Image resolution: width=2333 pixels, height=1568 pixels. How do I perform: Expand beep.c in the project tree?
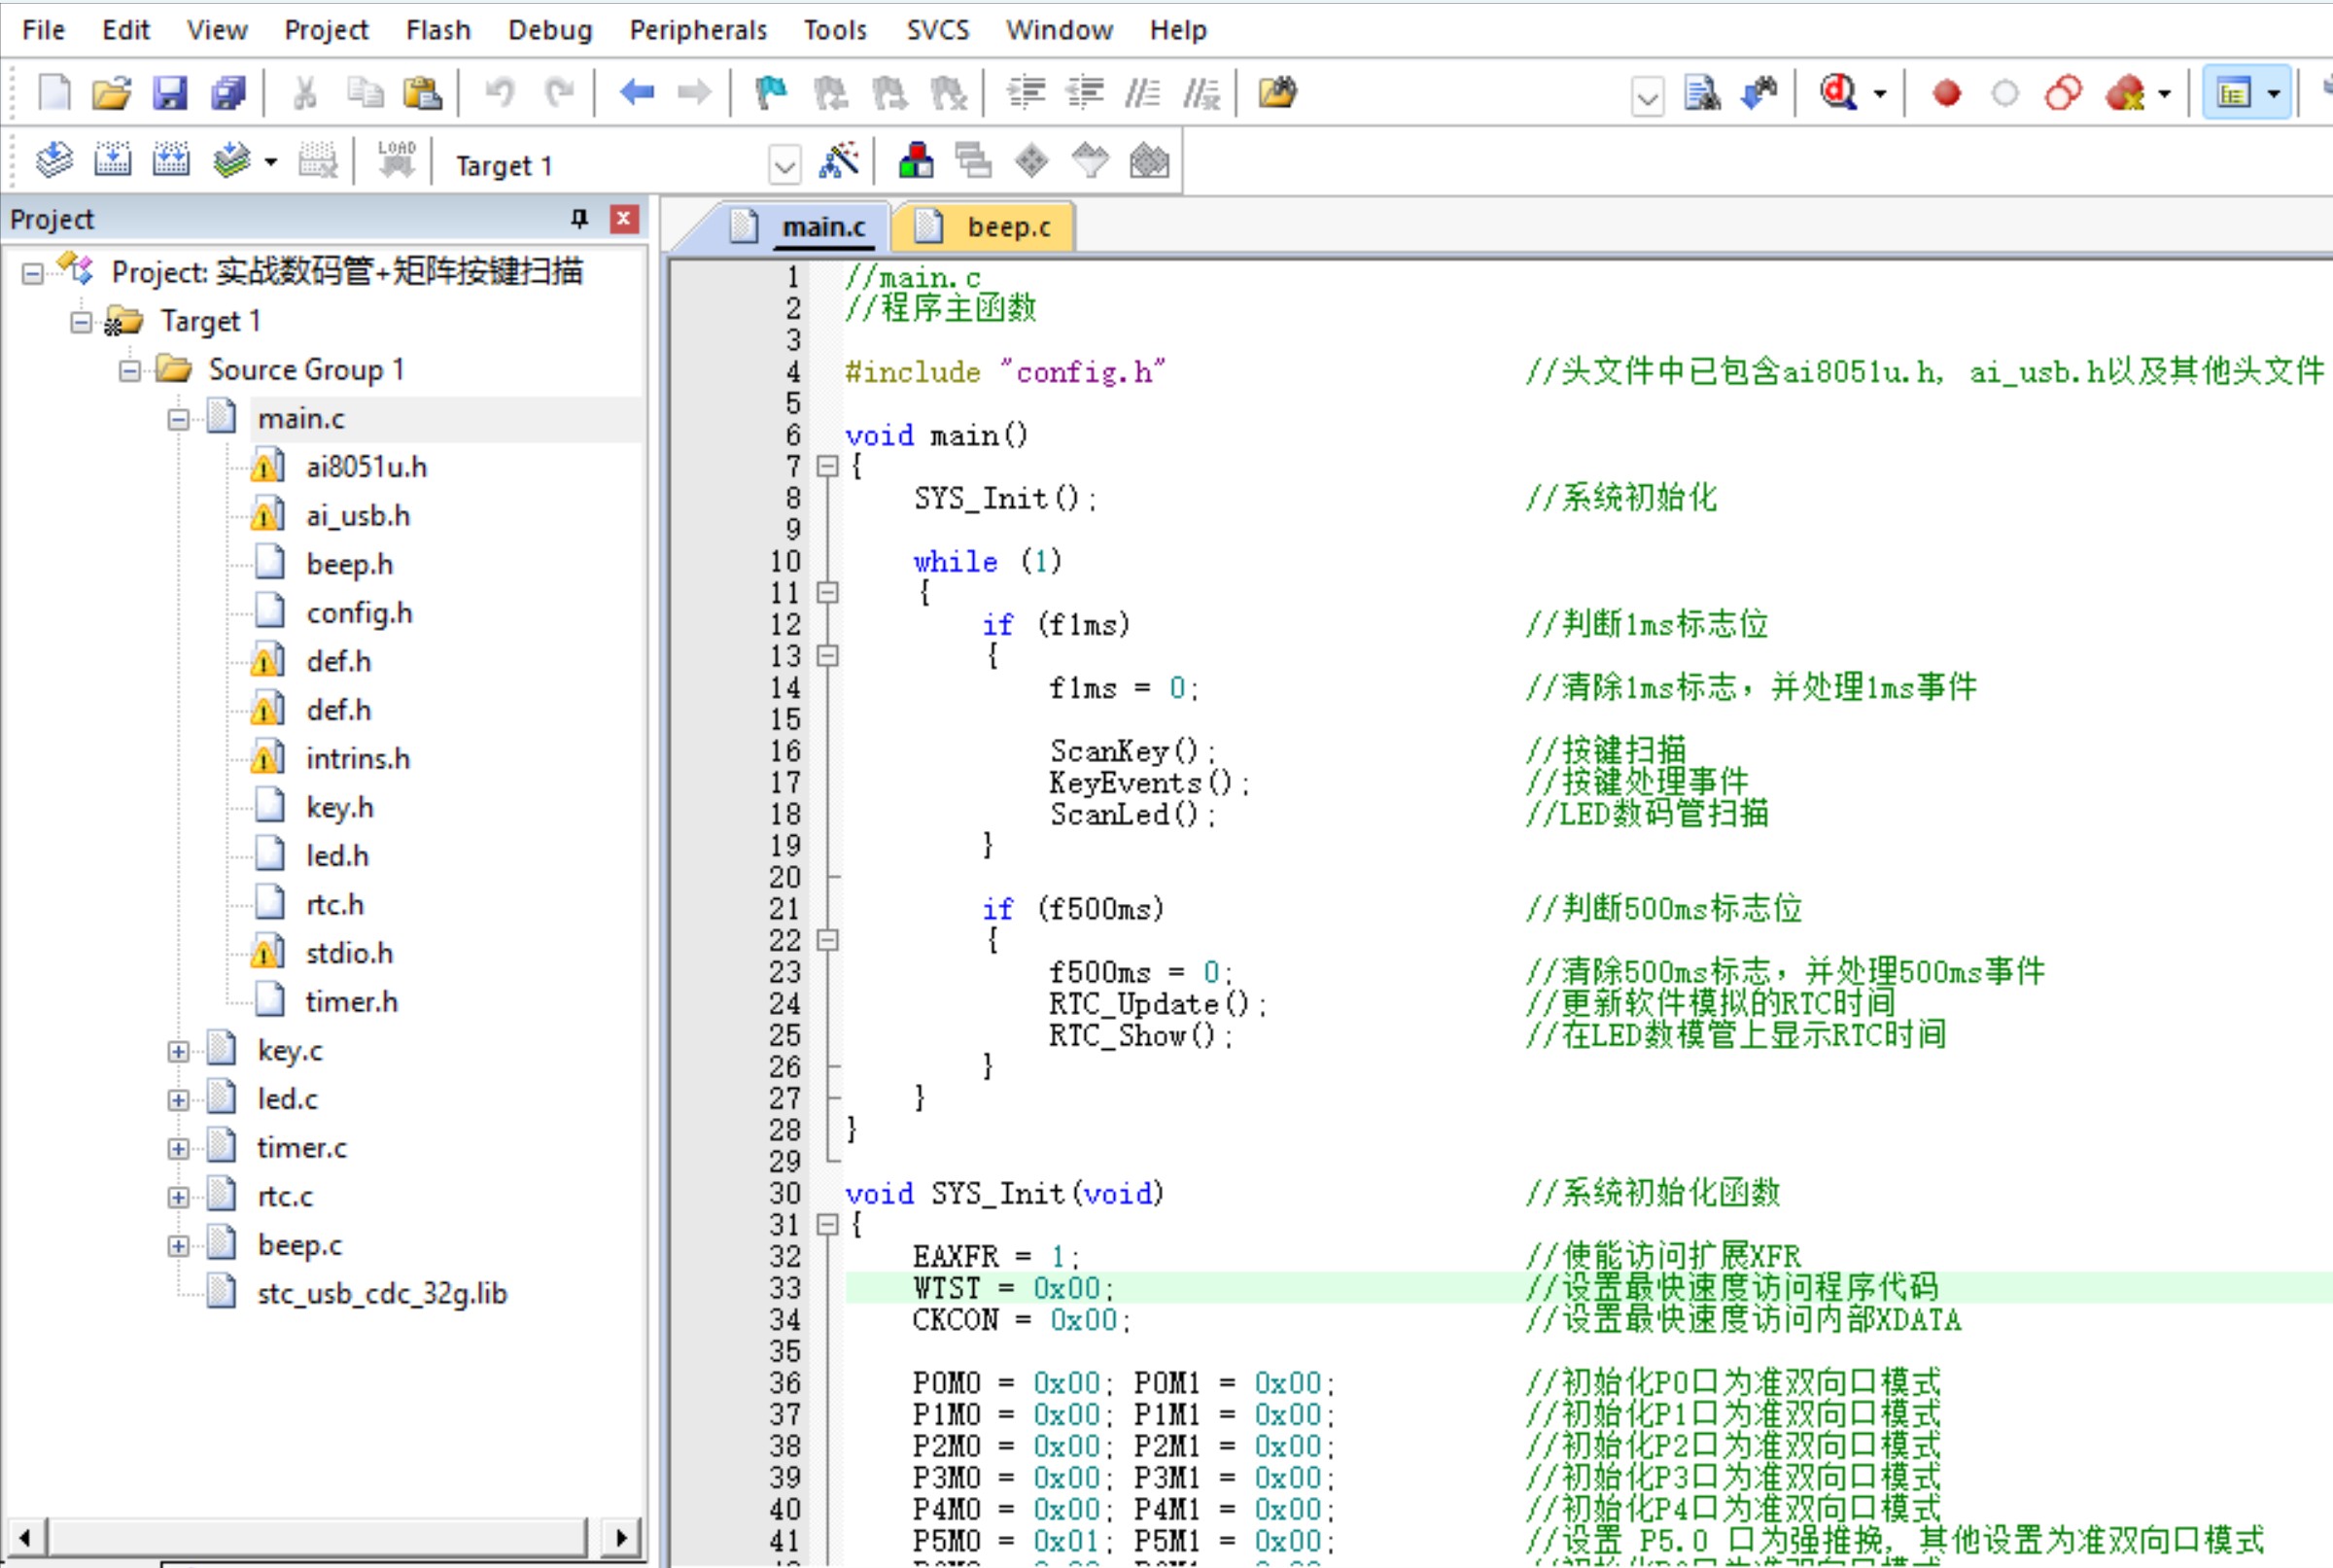pos(178,1246)
